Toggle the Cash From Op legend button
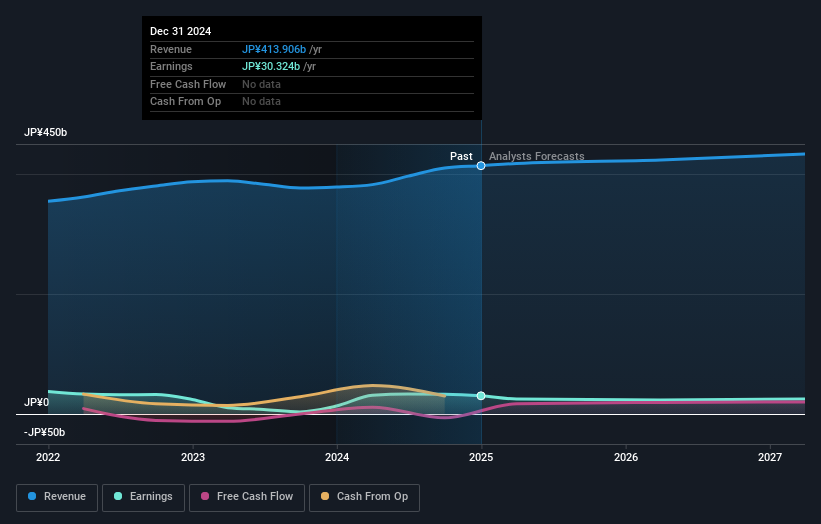The height and width of the screenshot is (524, 821). click(x=364, y=497)
